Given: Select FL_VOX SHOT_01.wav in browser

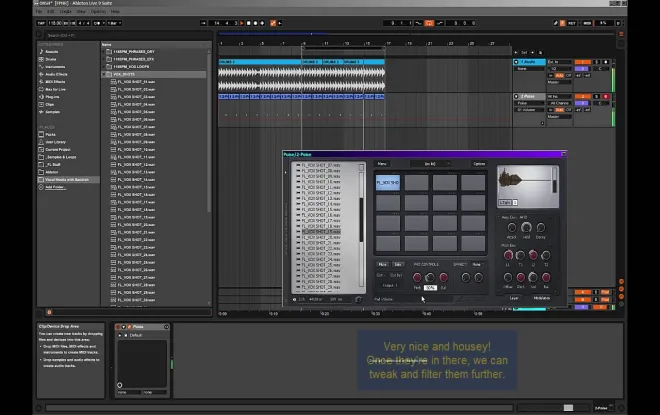Looking at the screenshot, I should coord(136,82).
